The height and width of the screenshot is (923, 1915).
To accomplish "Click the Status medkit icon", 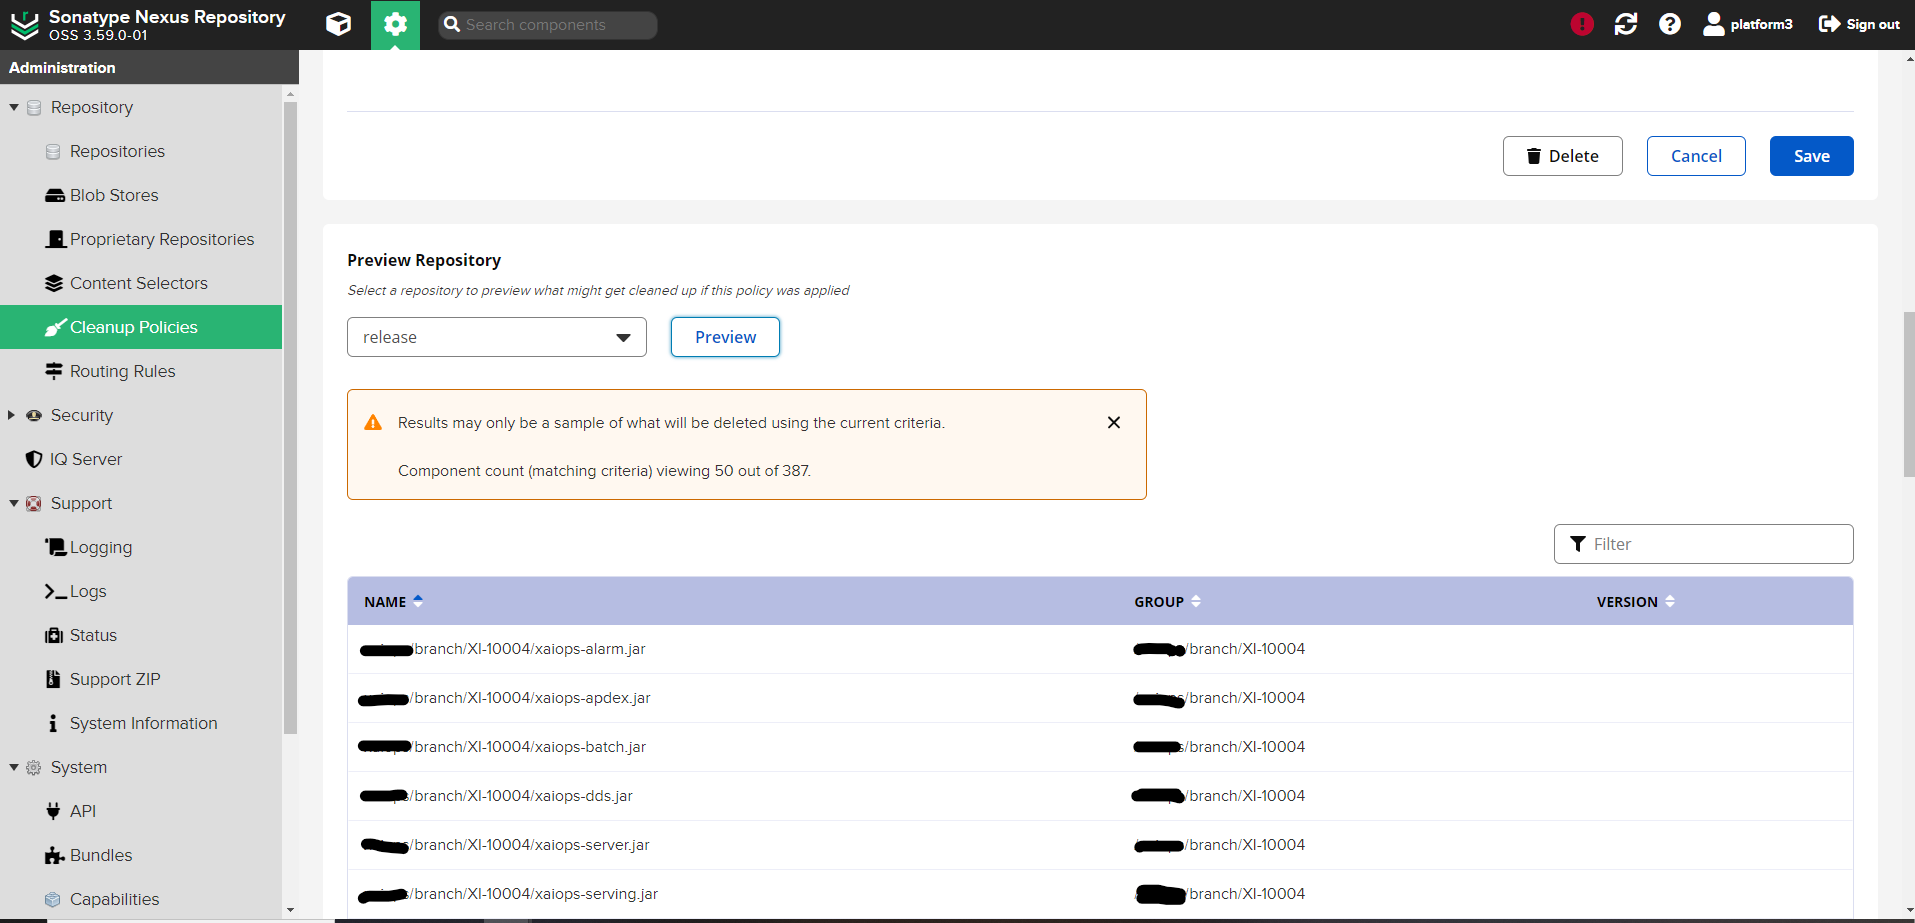I will tap(54, 635).
